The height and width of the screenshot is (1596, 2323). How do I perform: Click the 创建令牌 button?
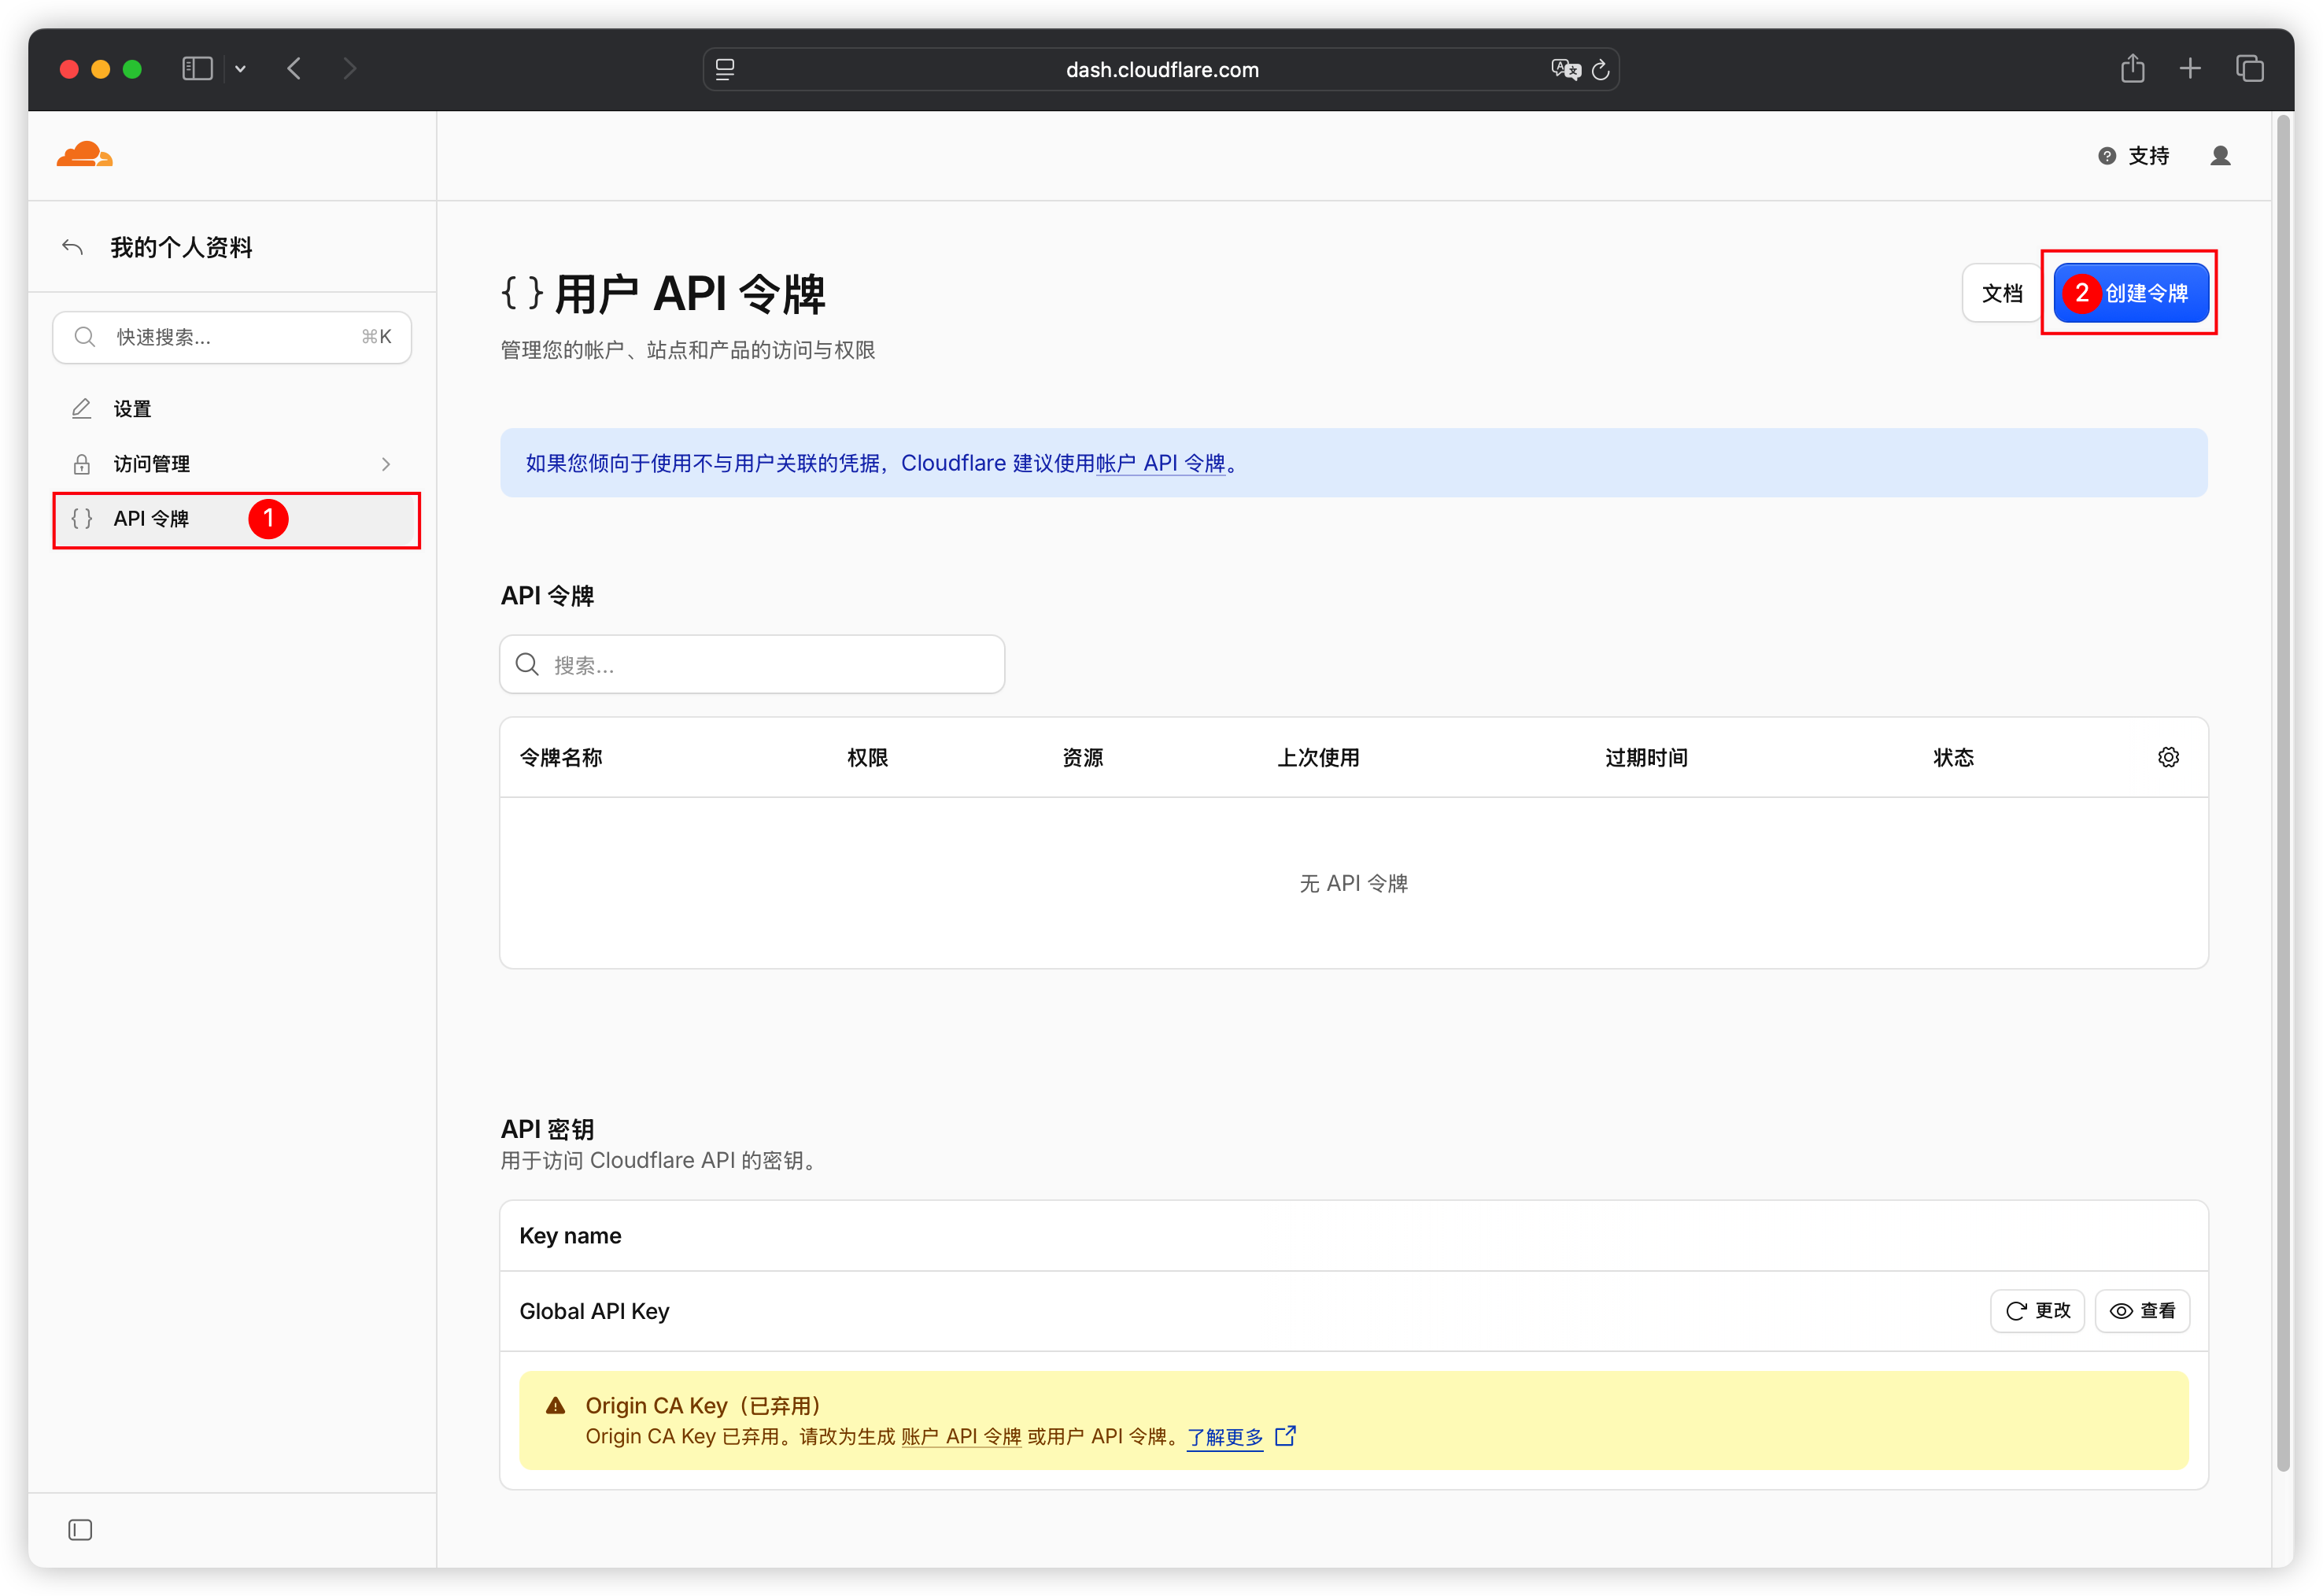tap(2130, 293)
